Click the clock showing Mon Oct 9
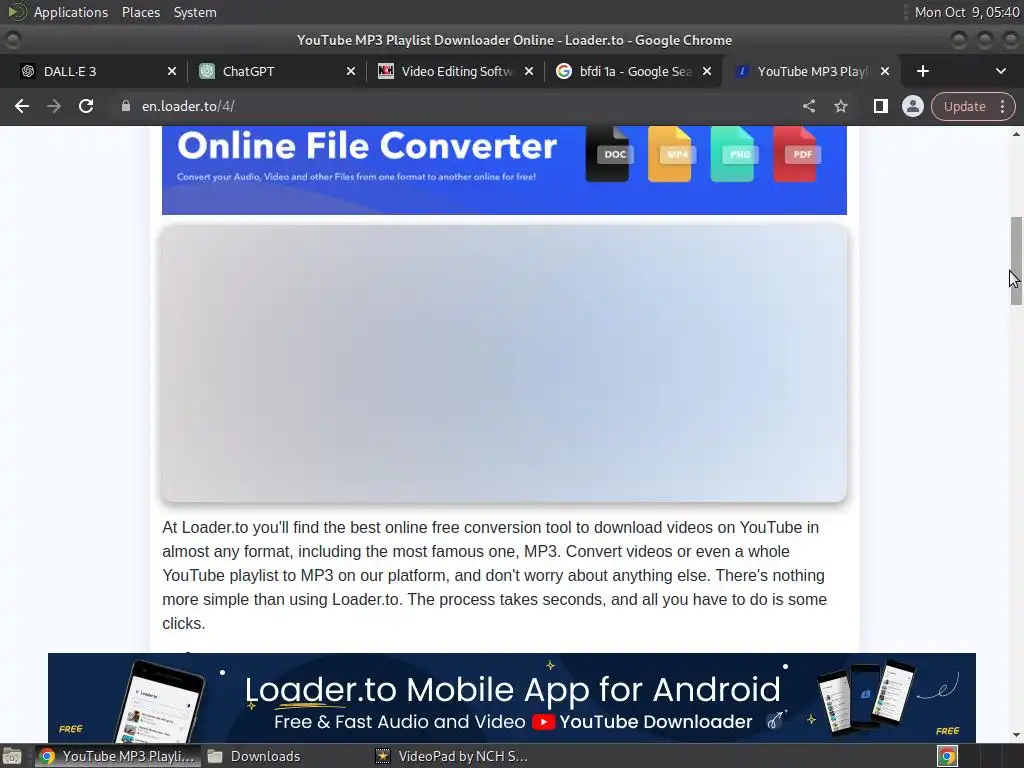 tap(967, 12)
